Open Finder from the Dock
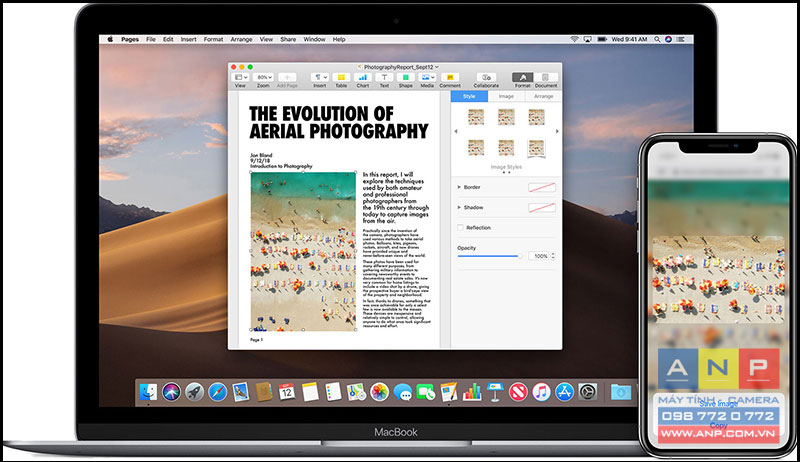 [148, 392]
